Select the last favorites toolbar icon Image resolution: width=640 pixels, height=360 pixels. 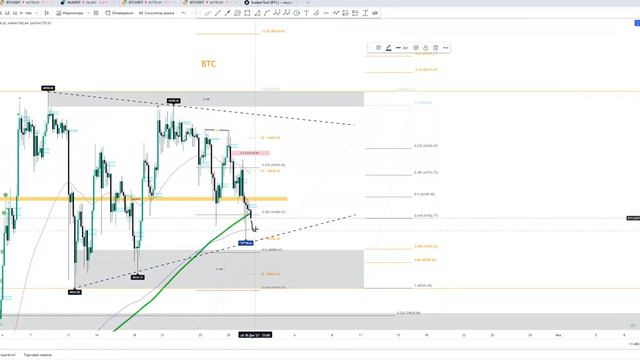click(375, 13)
